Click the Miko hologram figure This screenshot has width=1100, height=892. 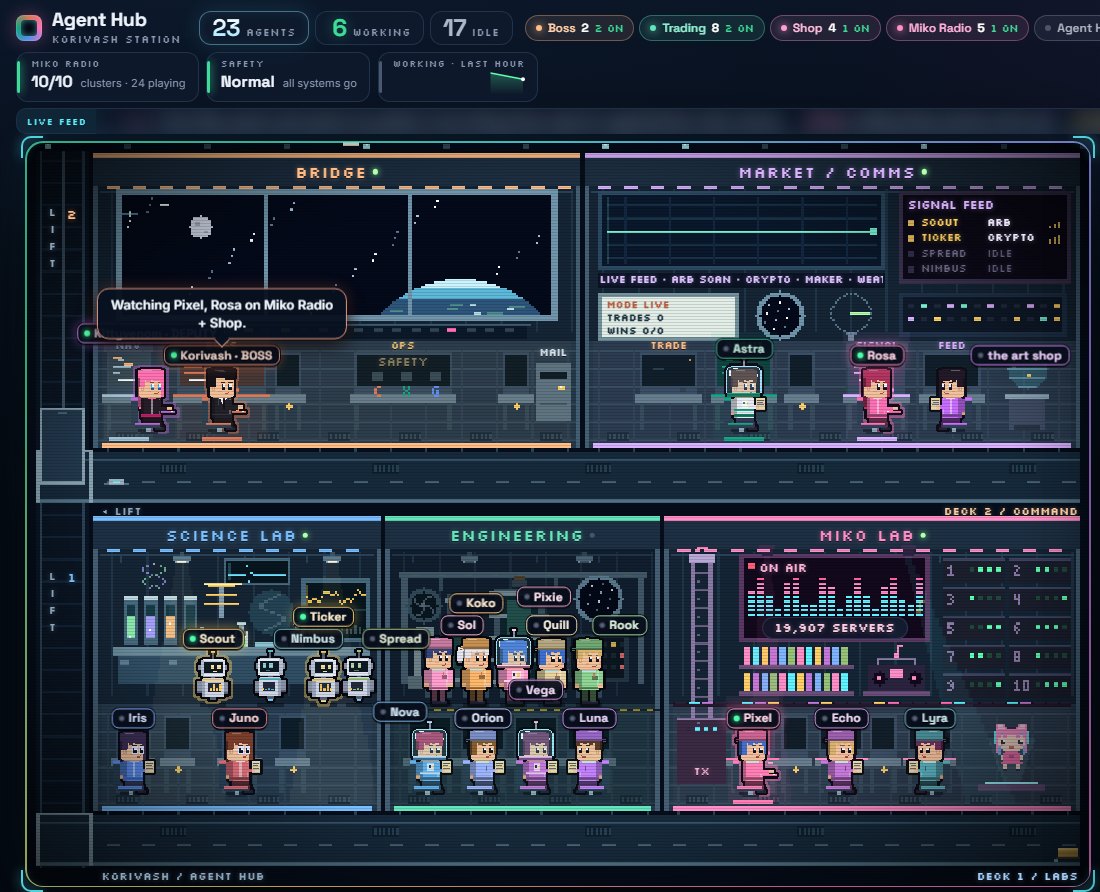[1011, 746]
